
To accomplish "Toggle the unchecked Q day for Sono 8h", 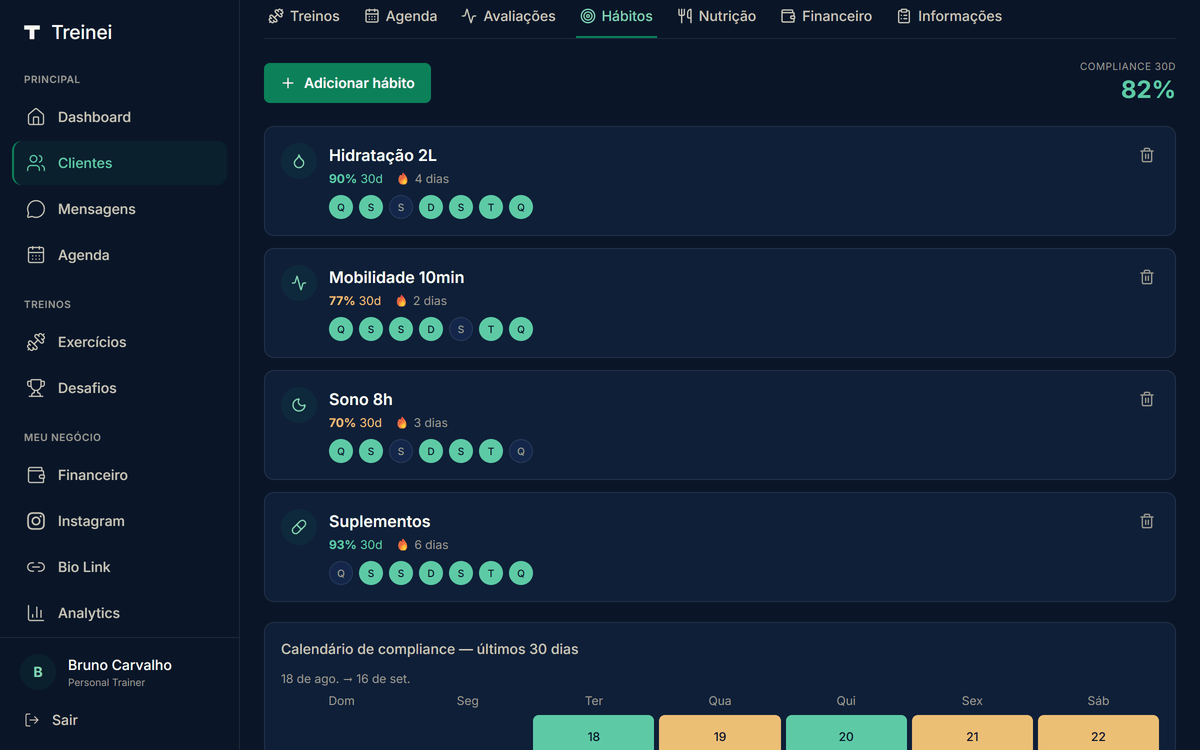I will (521, 451).
